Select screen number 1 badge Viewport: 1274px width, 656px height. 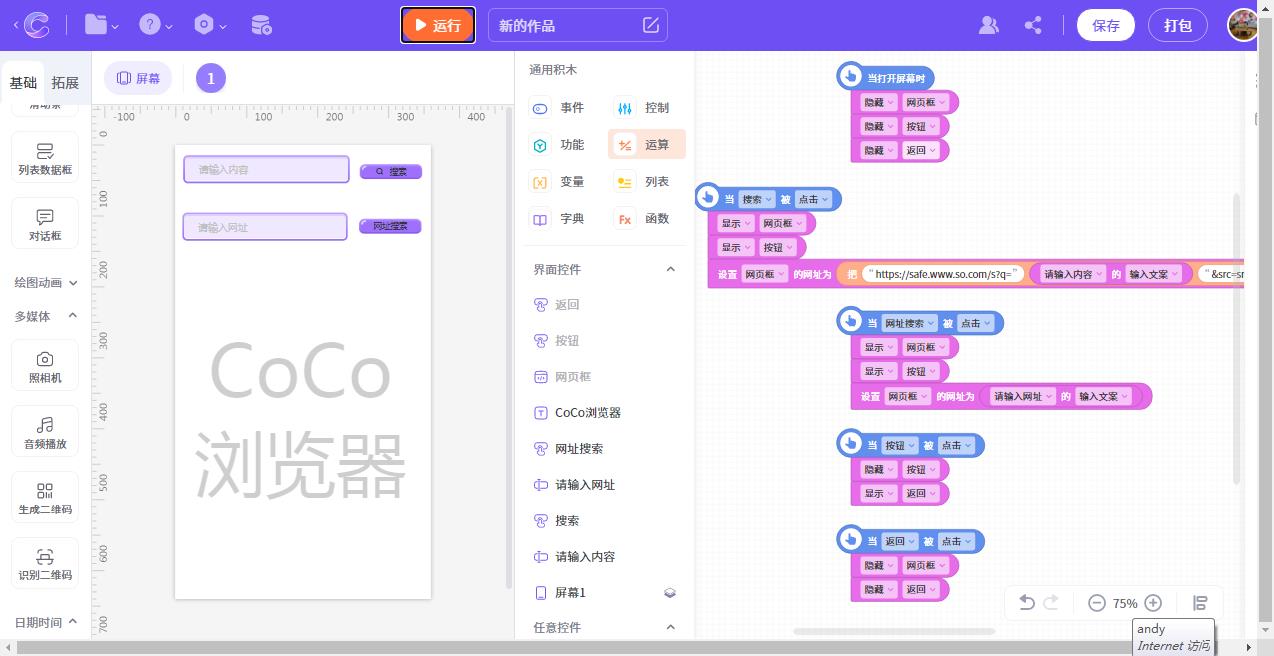coord(211,78)
